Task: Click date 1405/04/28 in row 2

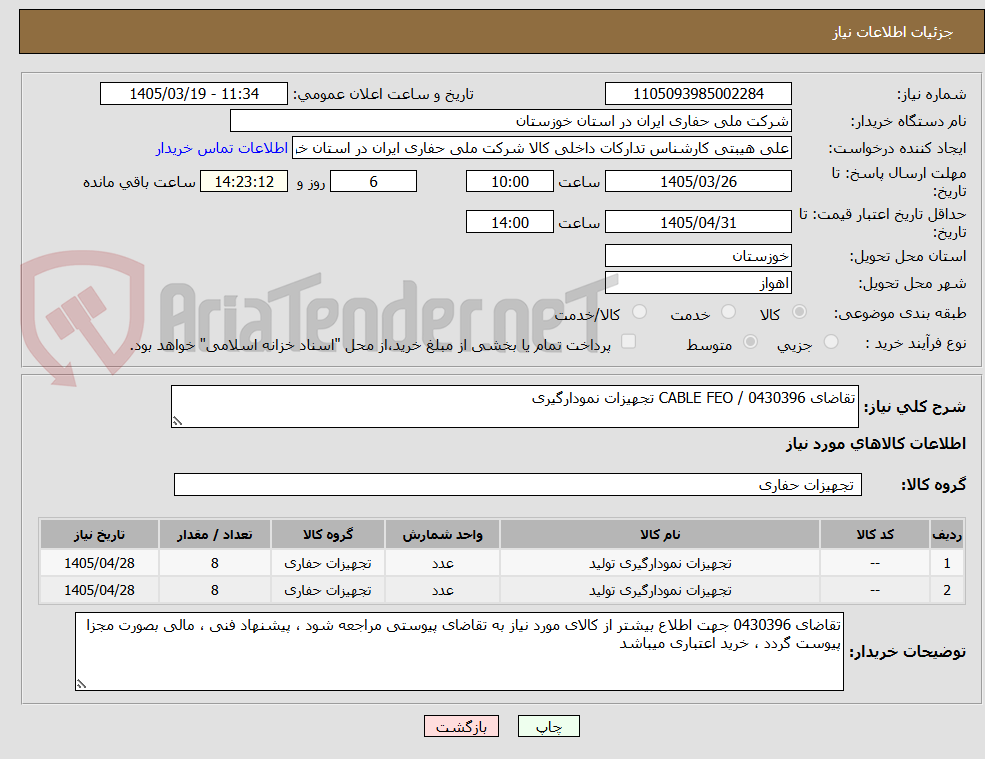Action: (x=99, y=591)
